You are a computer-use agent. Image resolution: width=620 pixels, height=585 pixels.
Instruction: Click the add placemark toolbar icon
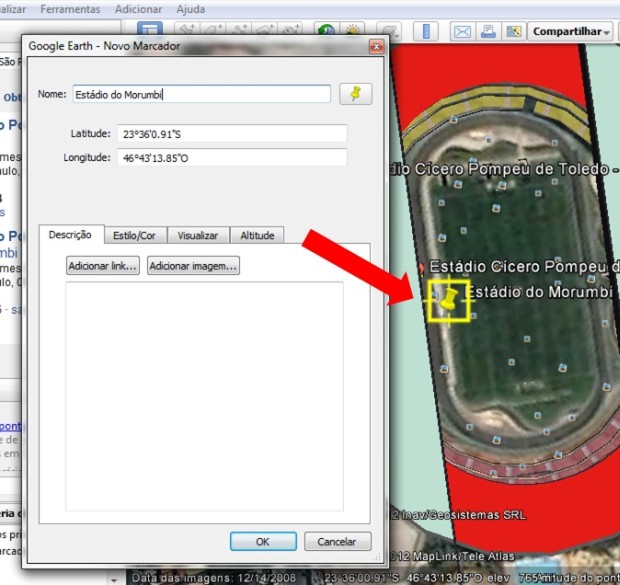pyautogui.click(x=187, y=29)
